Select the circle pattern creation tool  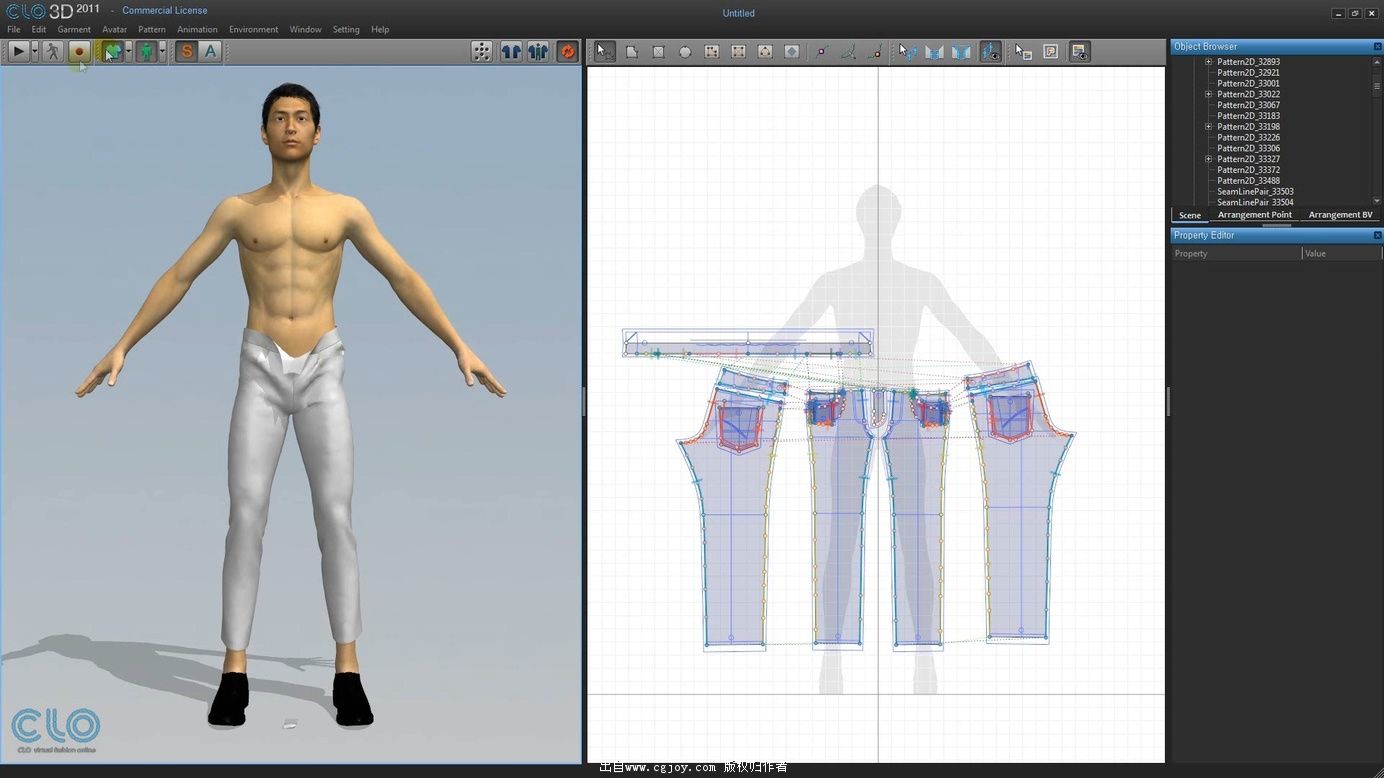click(685, 51)
